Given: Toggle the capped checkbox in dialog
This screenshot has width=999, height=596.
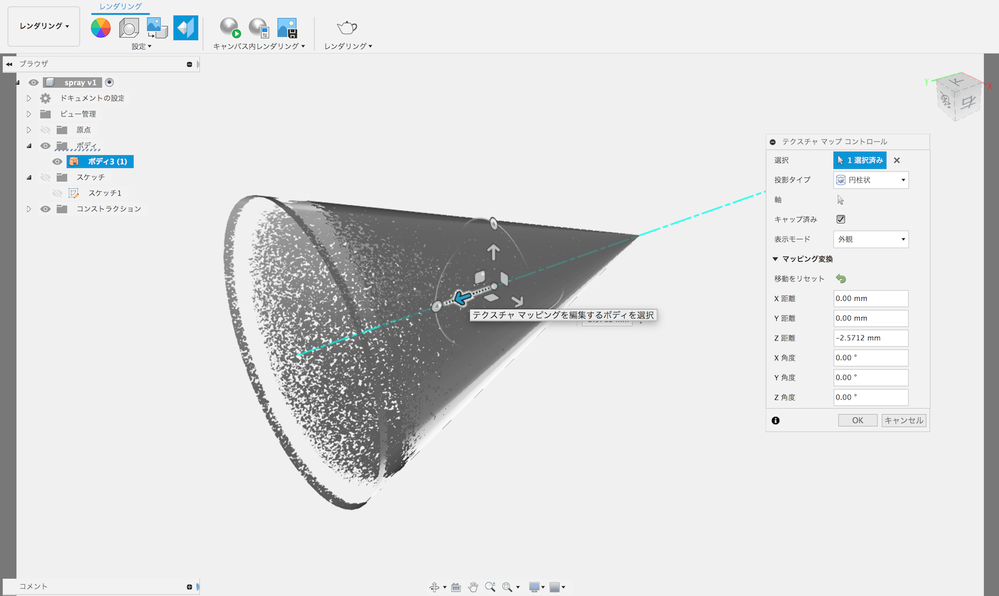Looking at the screenshot, I should 841,219.
